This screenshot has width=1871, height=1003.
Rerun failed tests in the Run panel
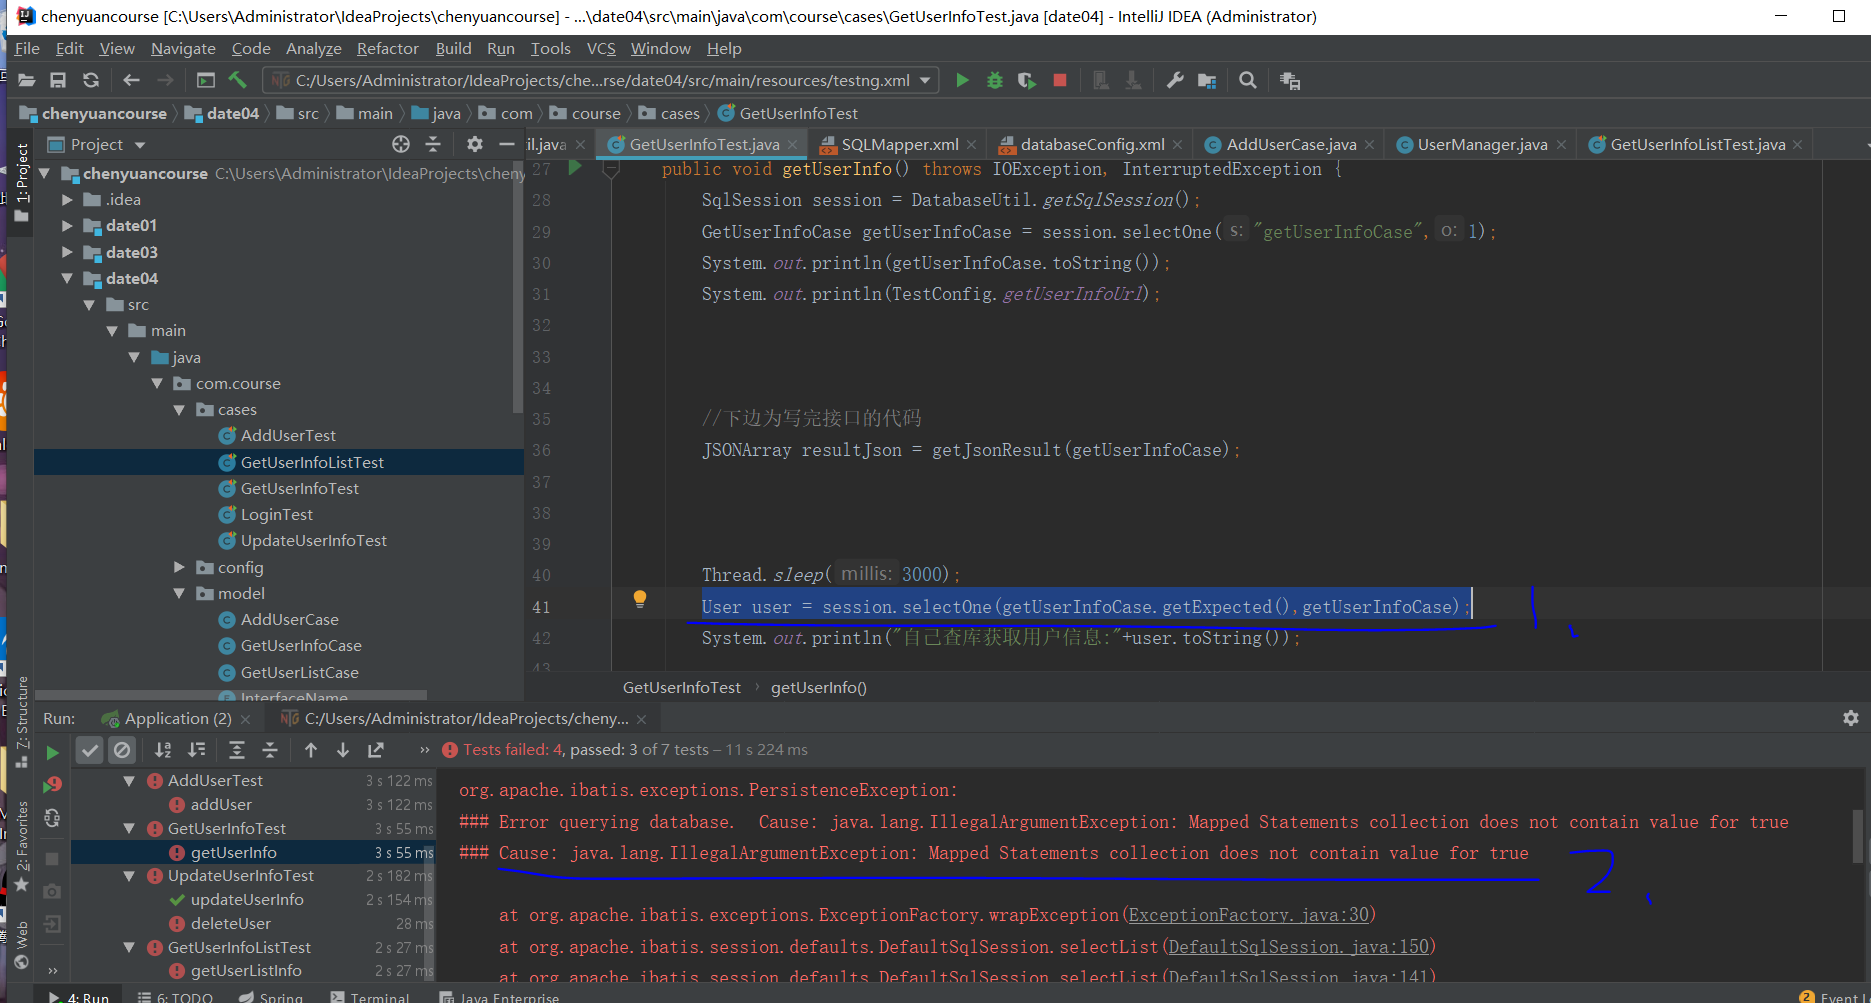tap(52, 786)
